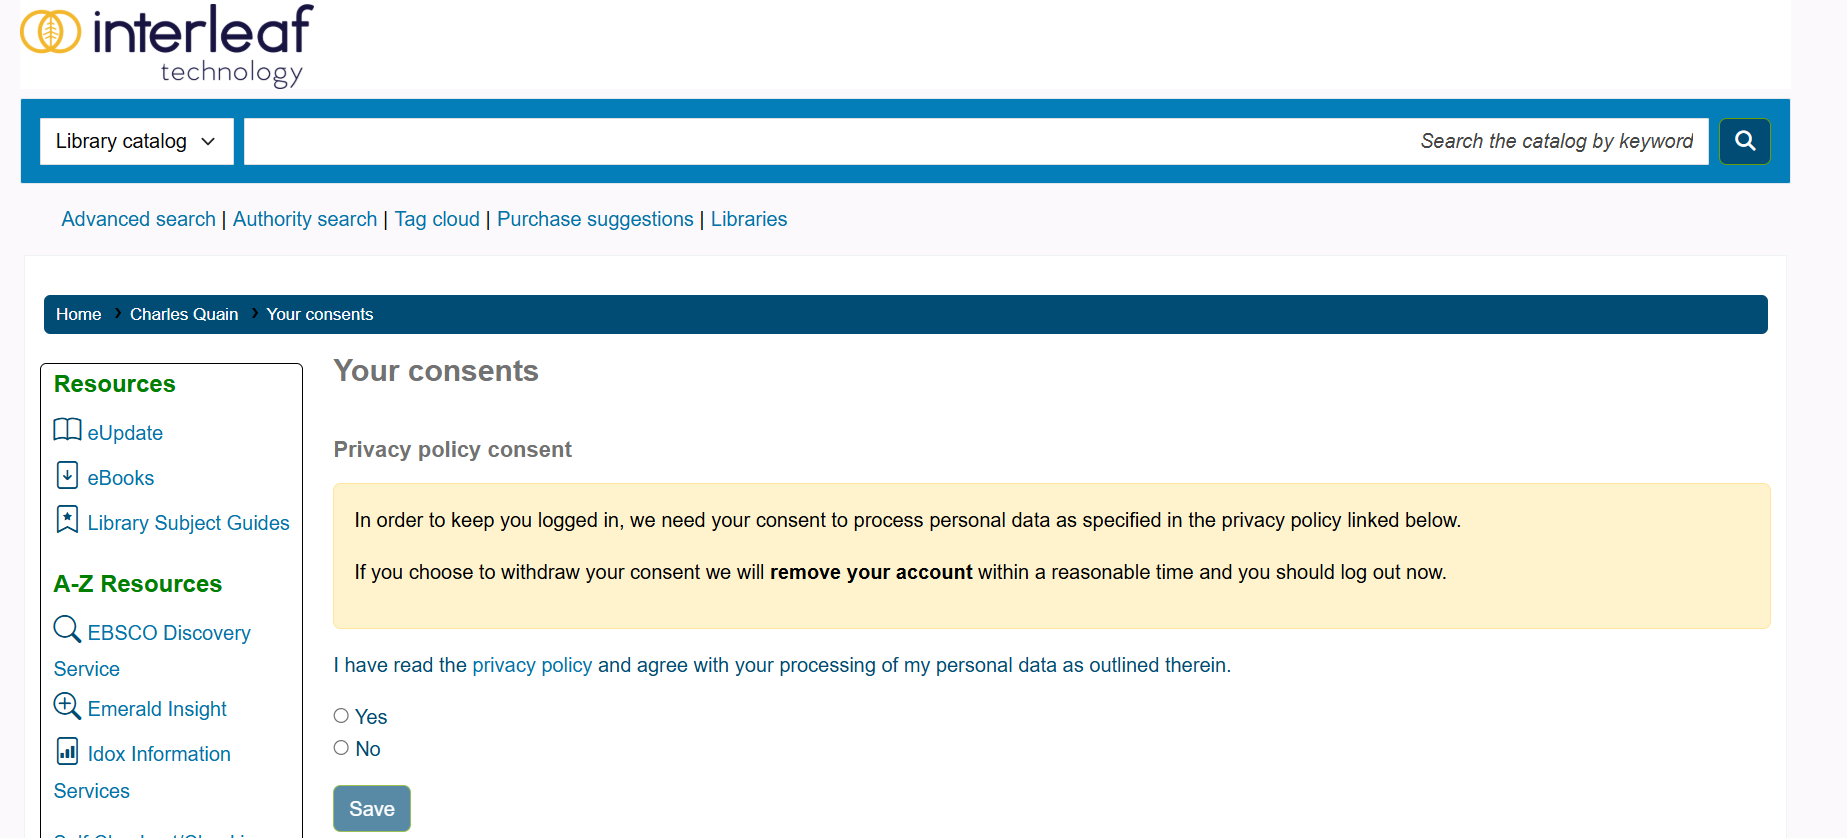This screenshot has height=838, width=1847.
Task: Go to the Tag cloud page
Action: (437, 219)
